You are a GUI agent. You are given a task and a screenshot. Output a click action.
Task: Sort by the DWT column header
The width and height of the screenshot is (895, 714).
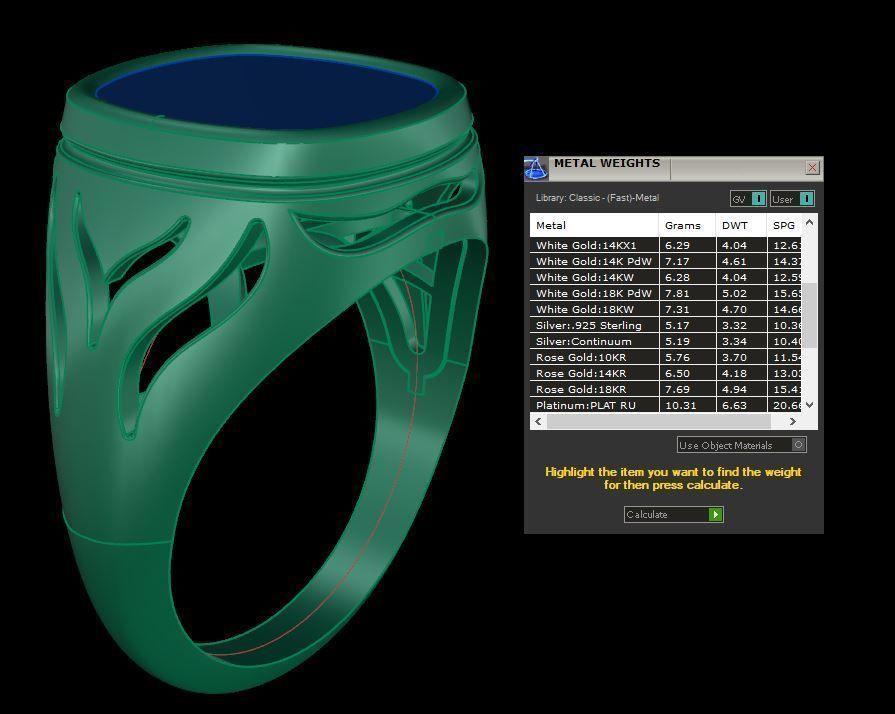pos(741,225)
